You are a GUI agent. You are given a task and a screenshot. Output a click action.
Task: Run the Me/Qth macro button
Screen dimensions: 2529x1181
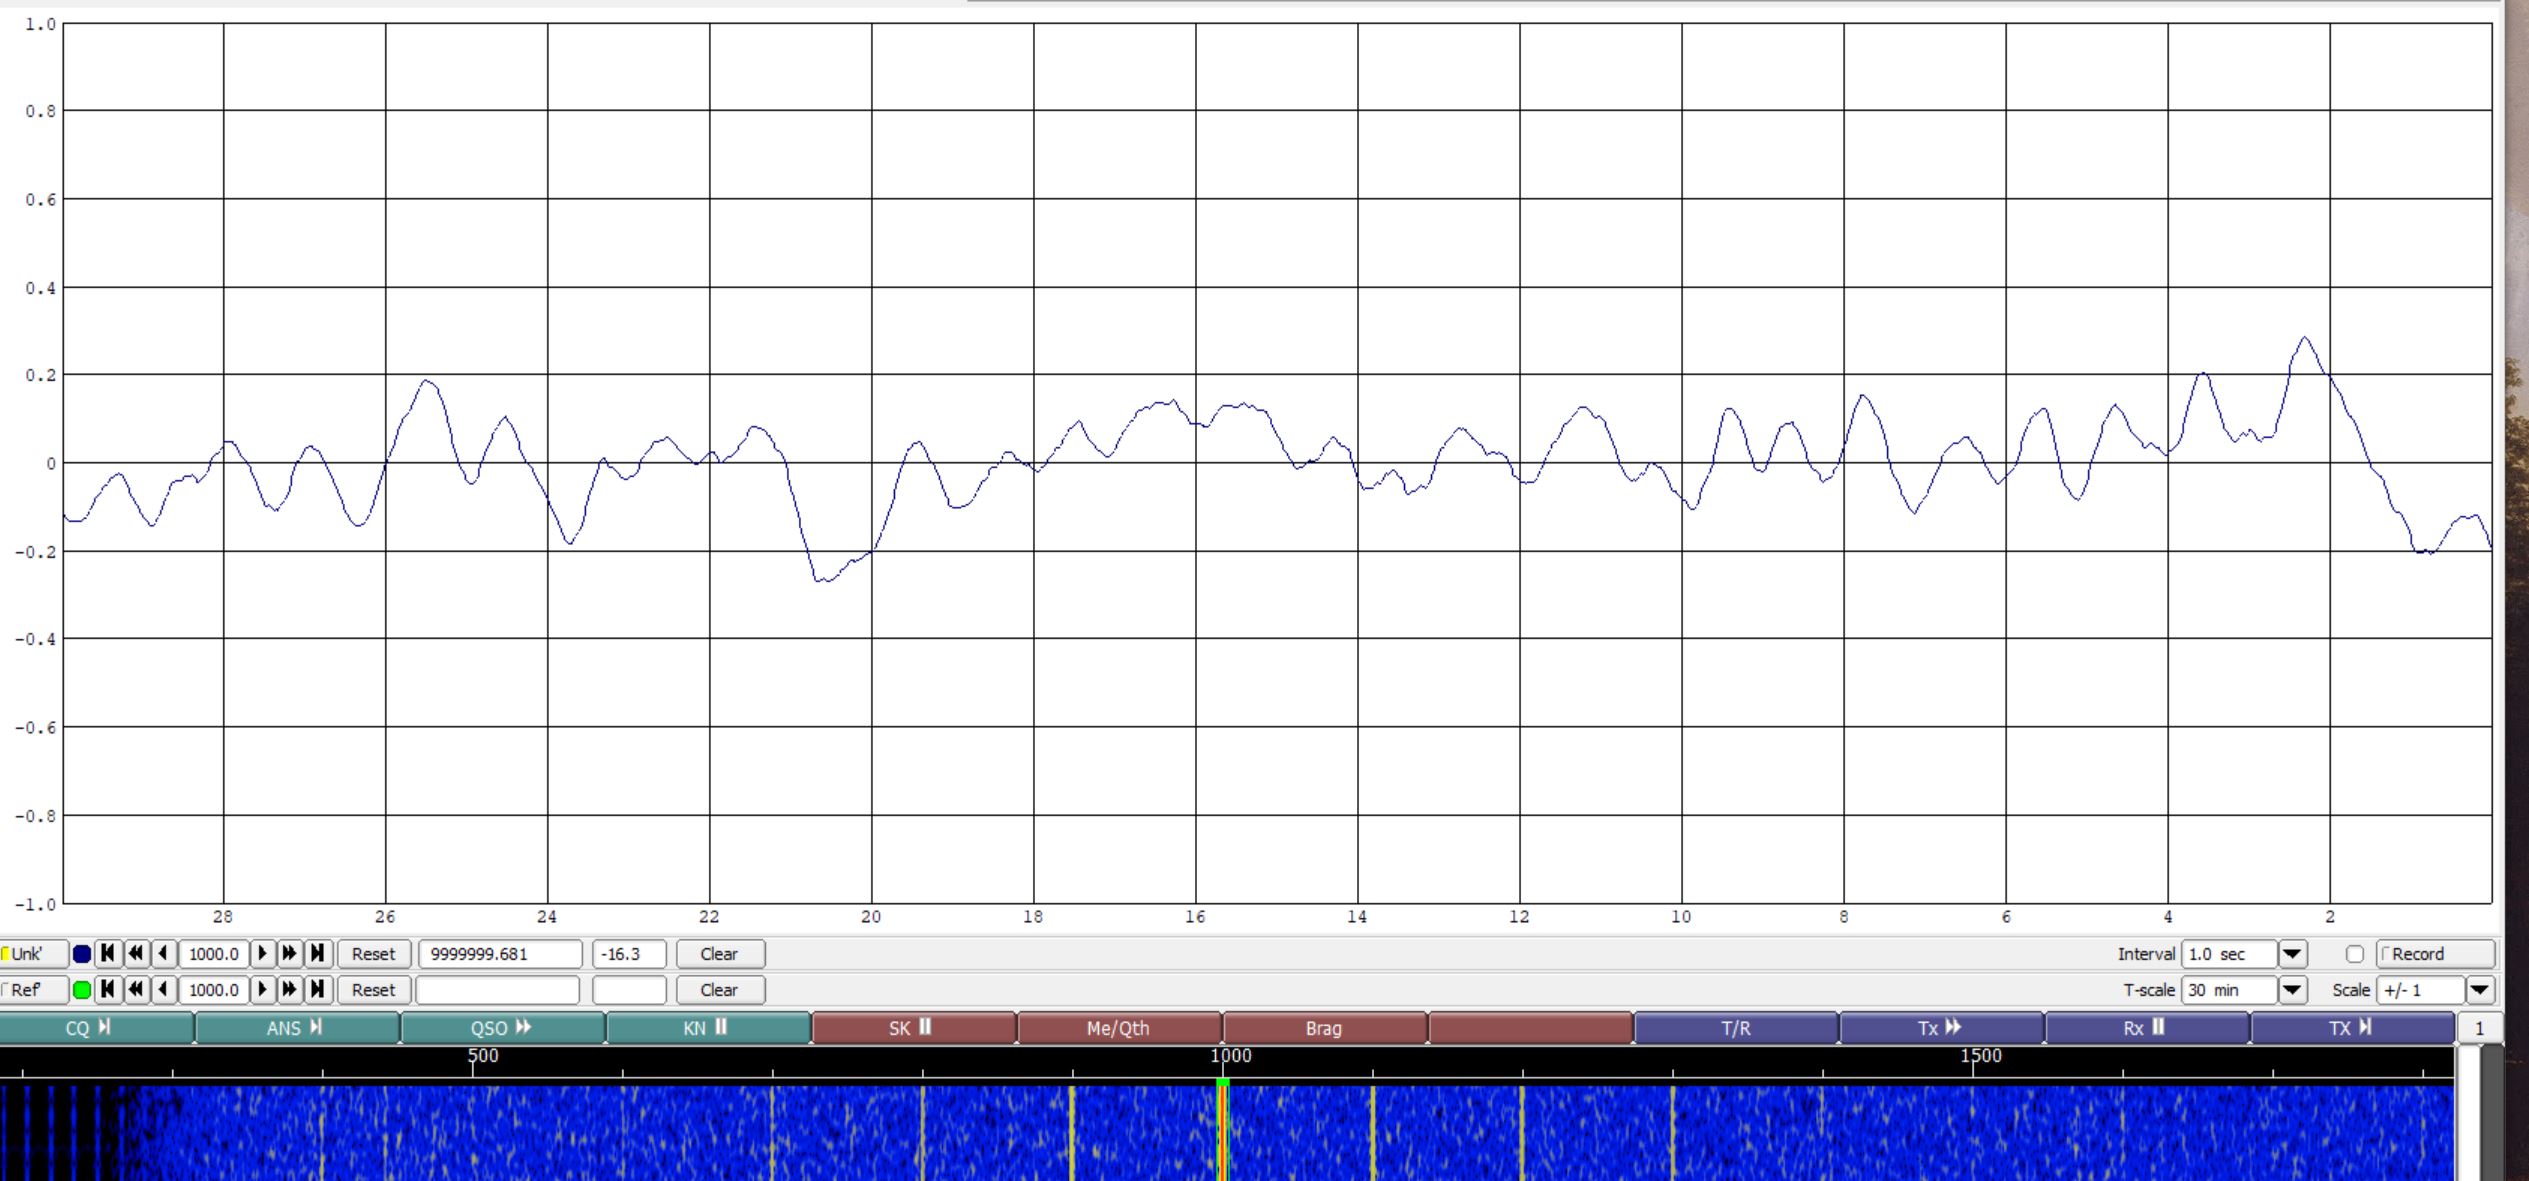coord(1118,1028)
